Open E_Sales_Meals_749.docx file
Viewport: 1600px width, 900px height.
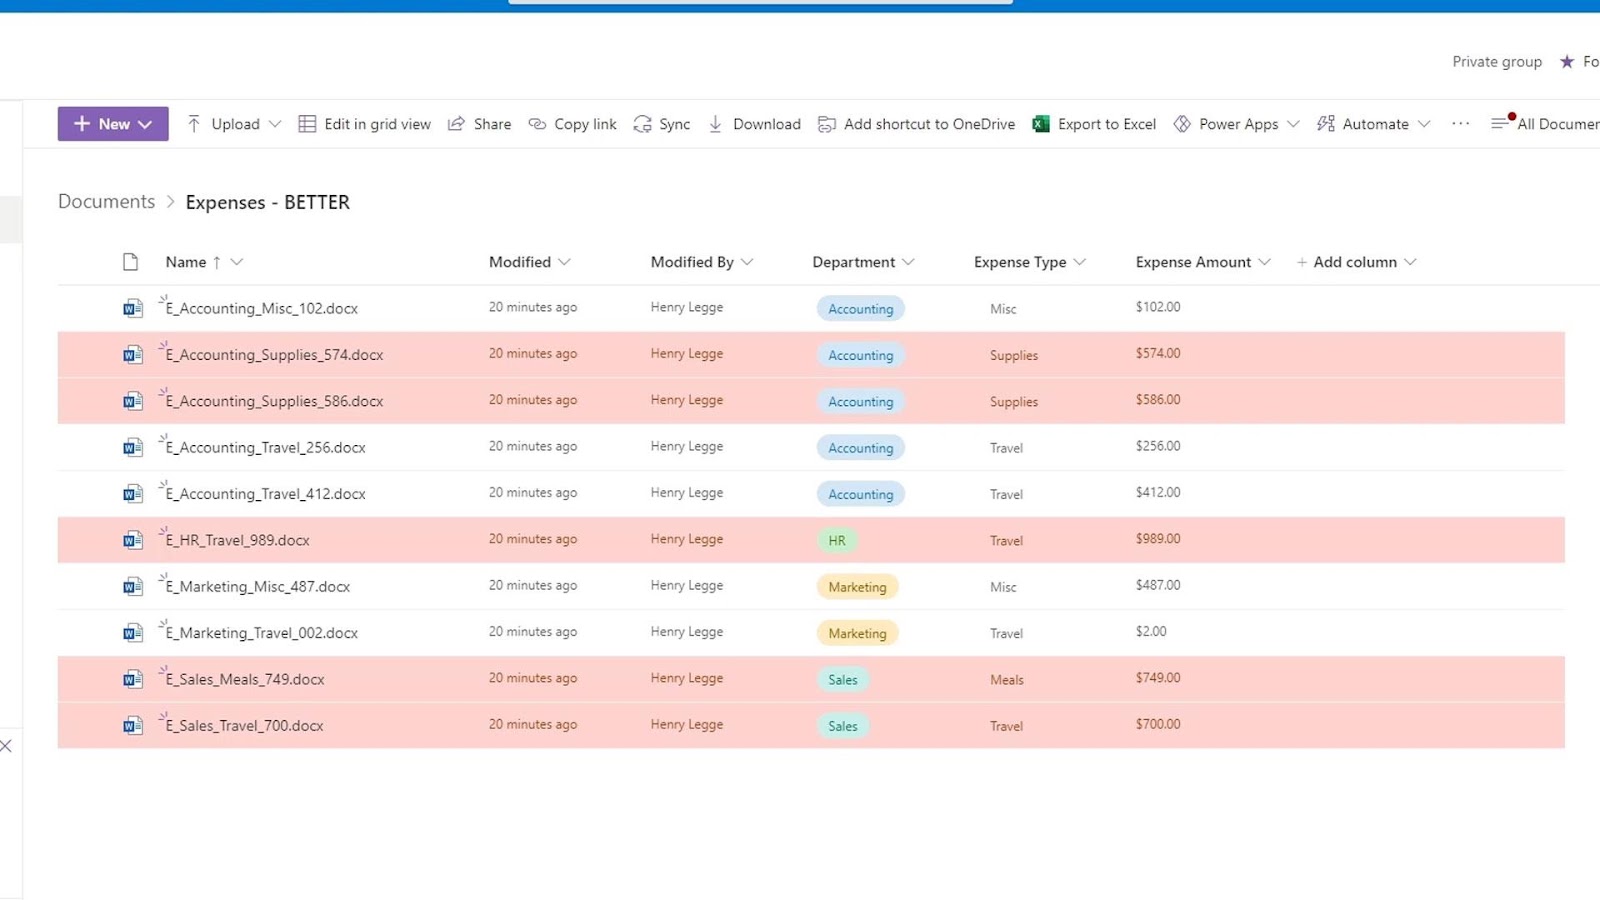pyautogui.click(x=245, y=679)
